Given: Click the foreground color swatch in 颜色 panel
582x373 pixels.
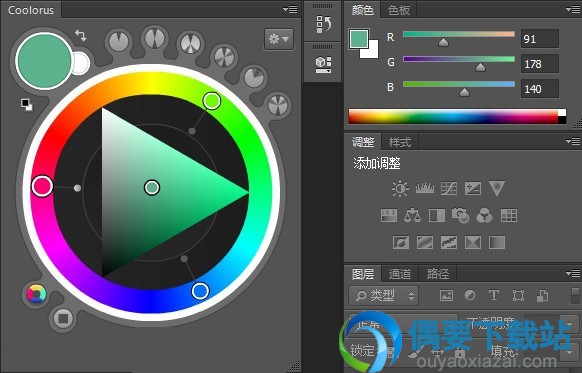Looking at the screenshot, I should click(359, 39).
